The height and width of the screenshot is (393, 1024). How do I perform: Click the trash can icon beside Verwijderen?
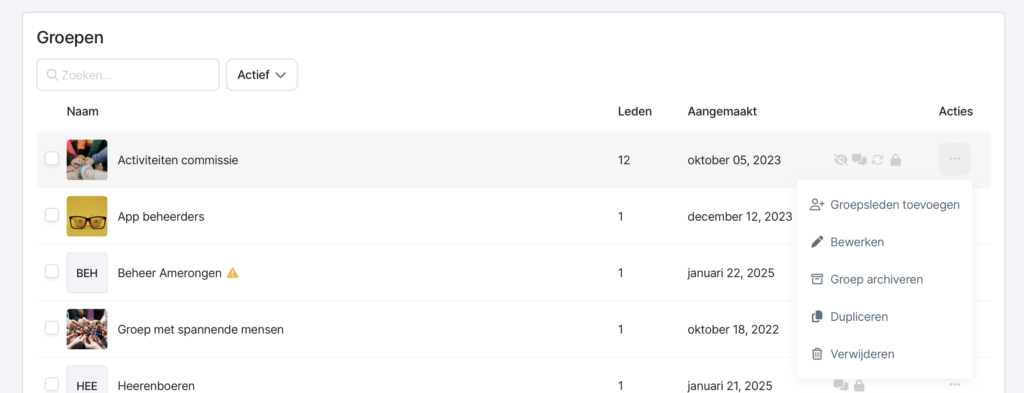(817, 354)
